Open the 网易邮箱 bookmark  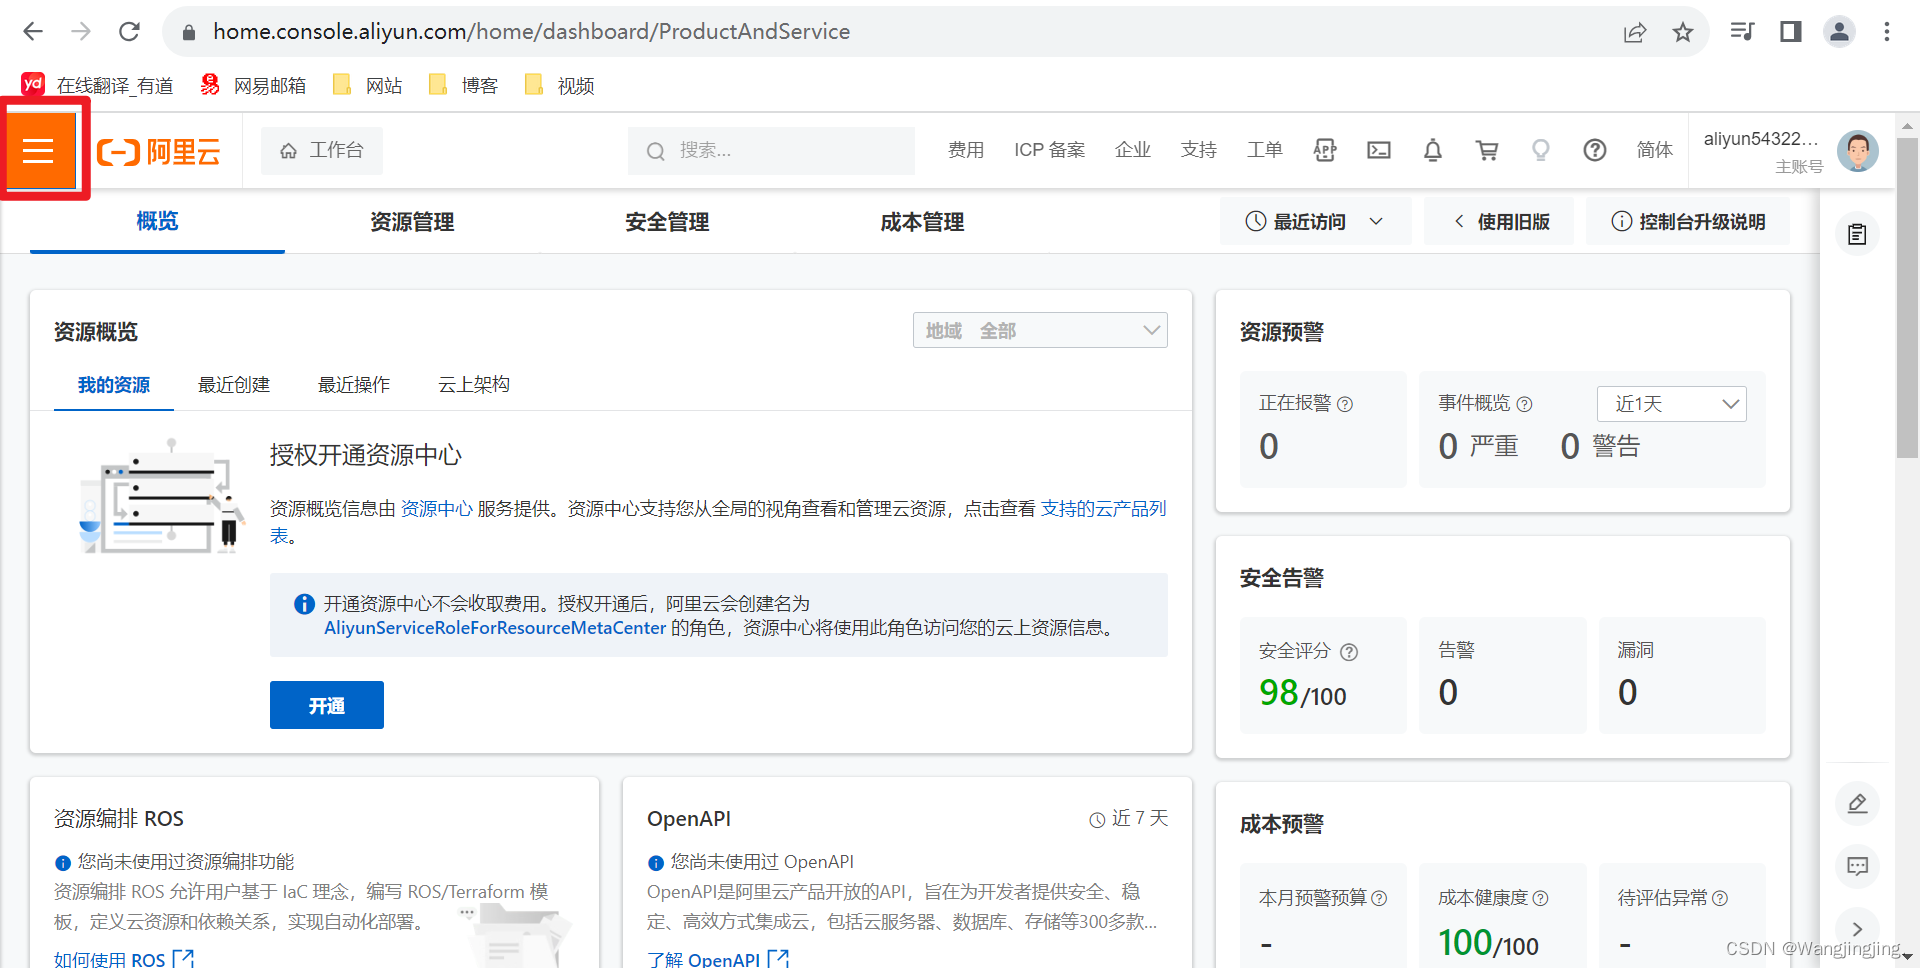[x=253, y=85]
